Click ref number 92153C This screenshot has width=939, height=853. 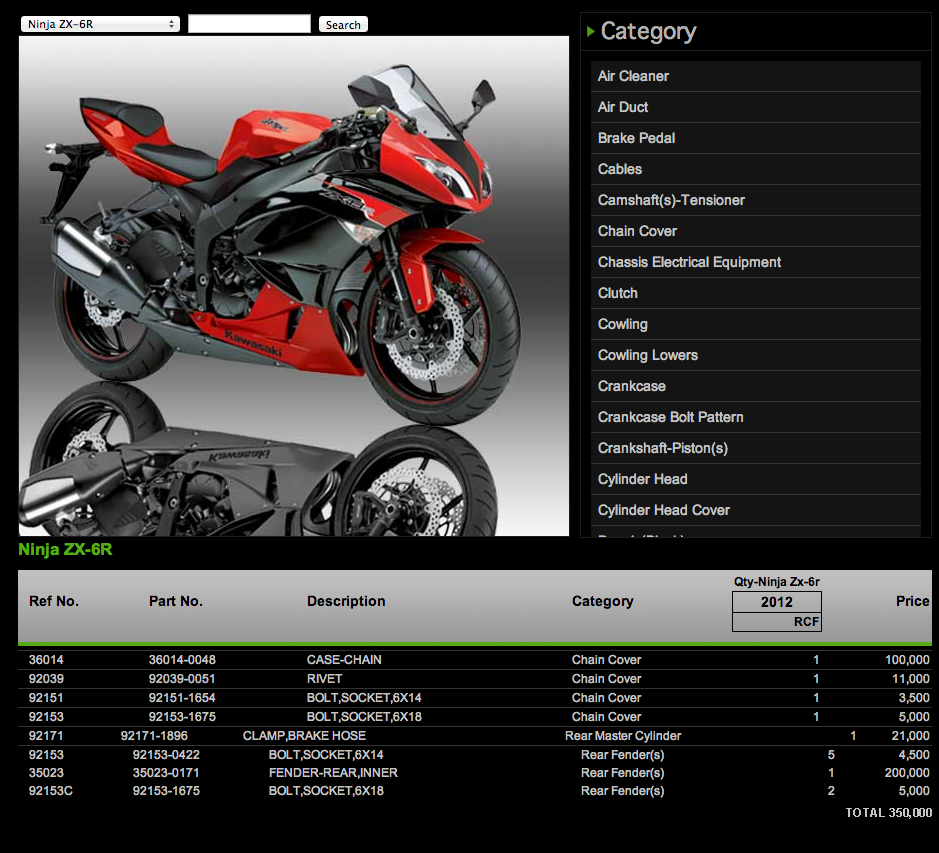pyautogui.click(x=51, y=791)
